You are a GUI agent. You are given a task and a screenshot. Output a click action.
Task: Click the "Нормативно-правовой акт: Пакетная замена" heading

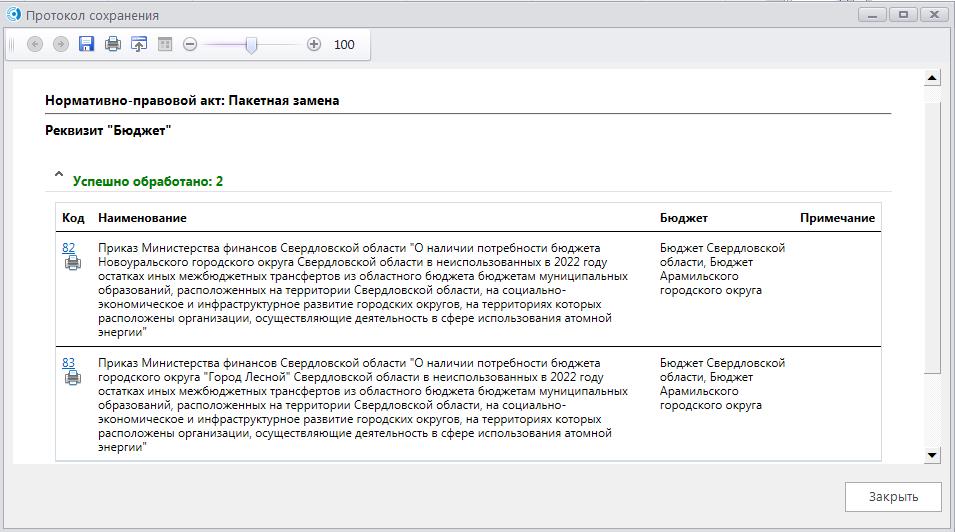(192, 101)
